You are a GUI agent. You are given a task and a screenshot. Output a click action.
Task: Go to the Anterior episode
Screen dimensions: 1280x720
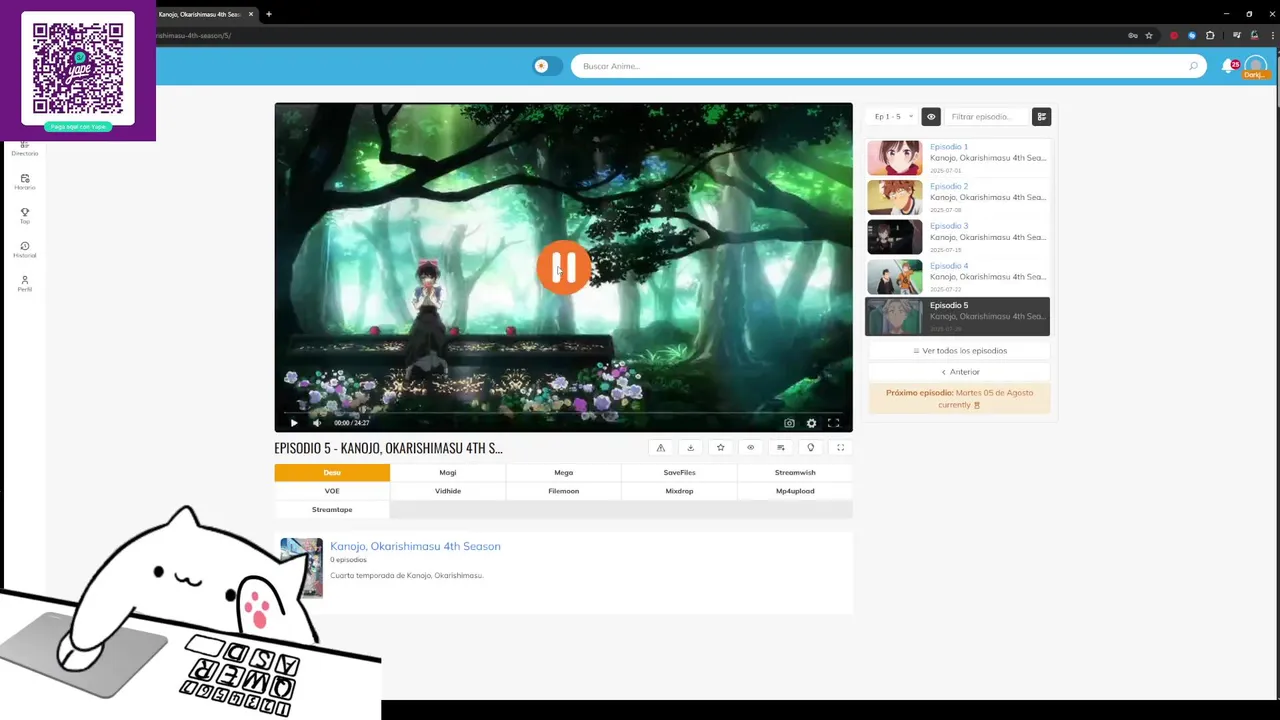(959, 372)
